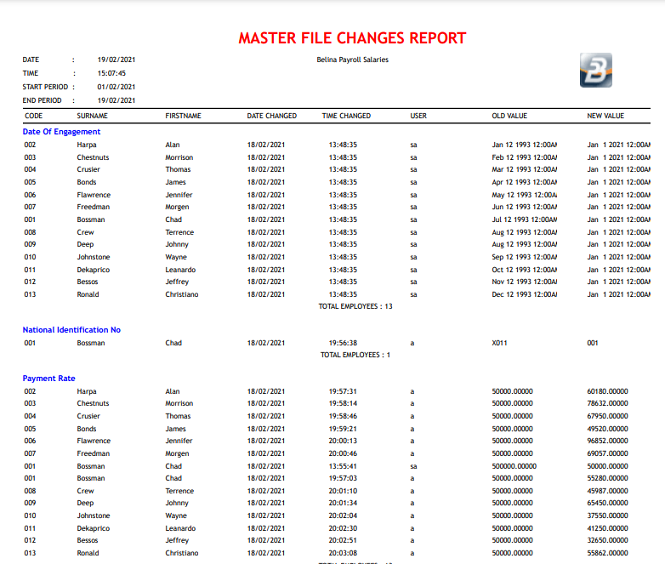This screenshot has height=564, width=665.
Task: Click new payment rate 96852.00000
Action: tap(607, 441)
